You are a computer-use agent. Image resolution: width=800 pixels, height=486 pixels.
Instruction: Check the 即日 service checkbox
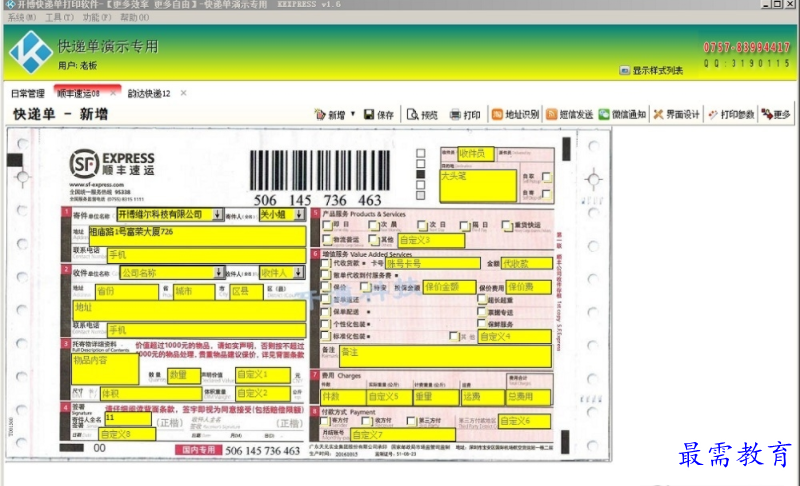pos(327,225)
